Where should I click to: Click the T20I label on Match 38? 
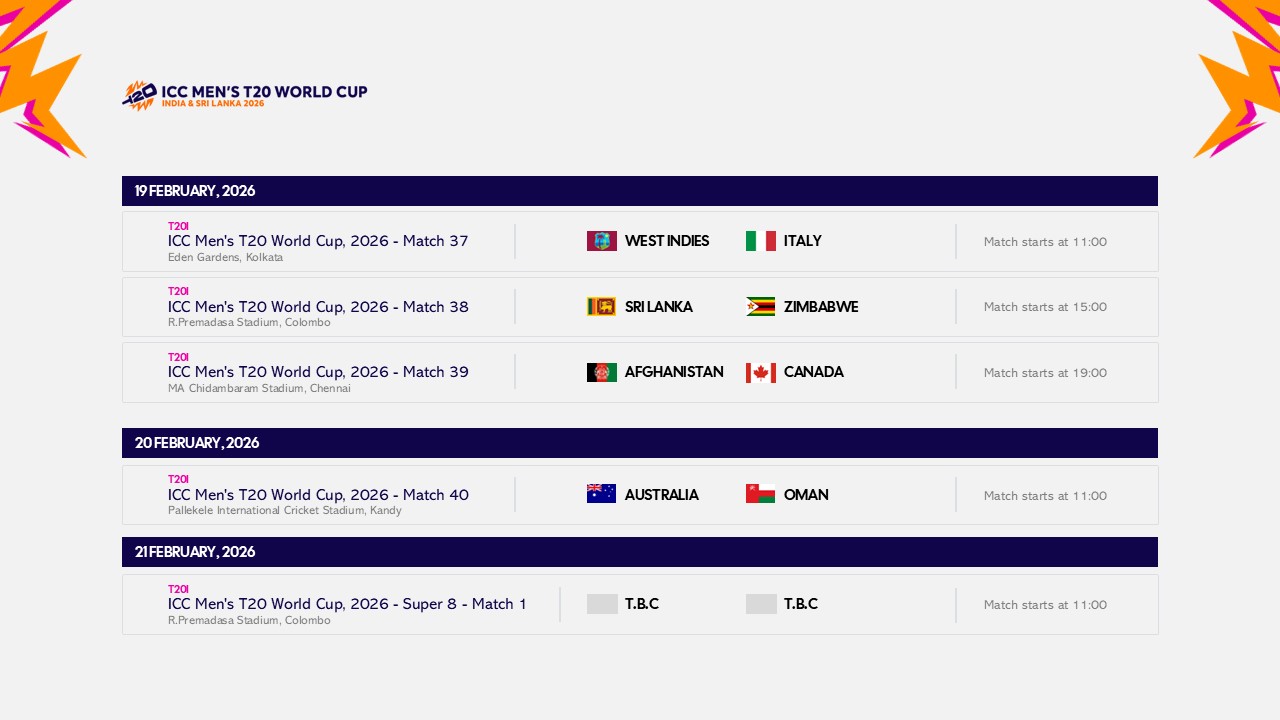tap(178, 291)
